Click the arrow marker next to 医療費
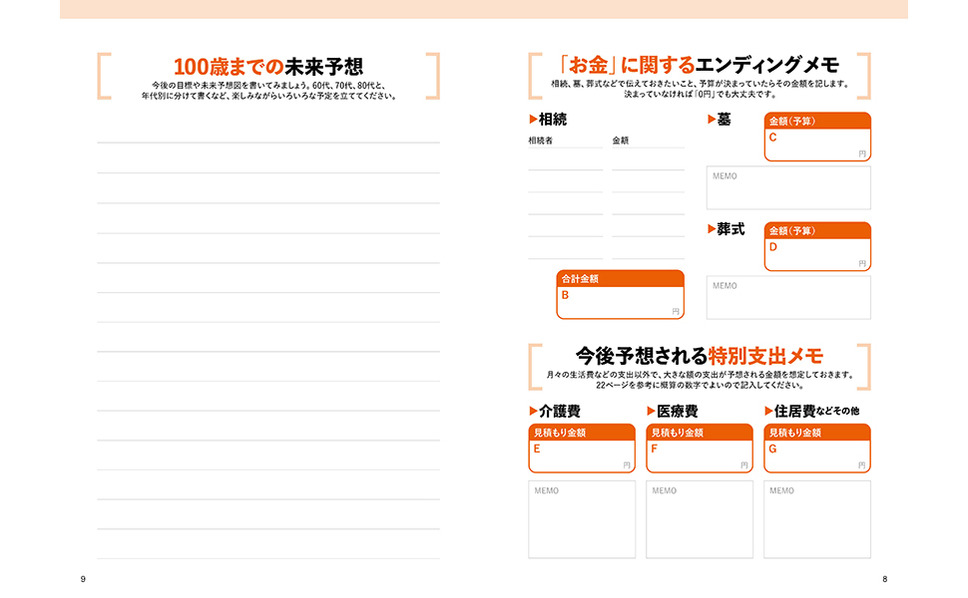 click(651, 411)
